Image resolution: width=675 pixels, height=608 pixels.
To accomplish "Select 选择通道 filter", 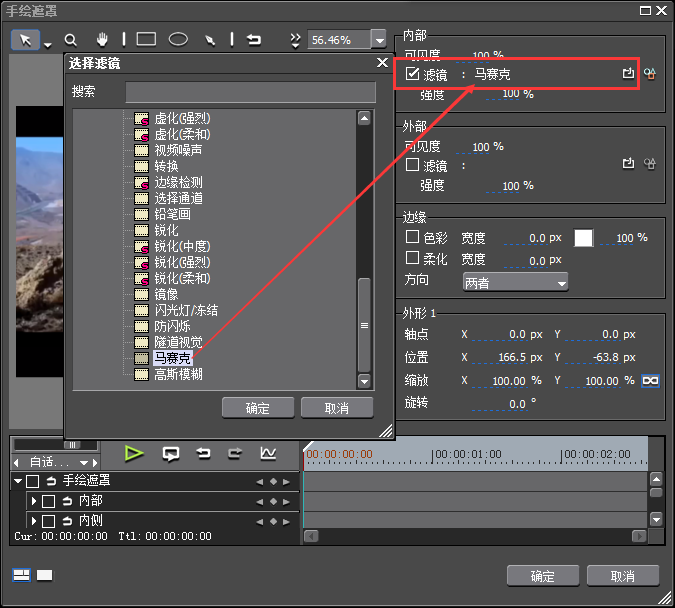I will (x=178, y=199).
